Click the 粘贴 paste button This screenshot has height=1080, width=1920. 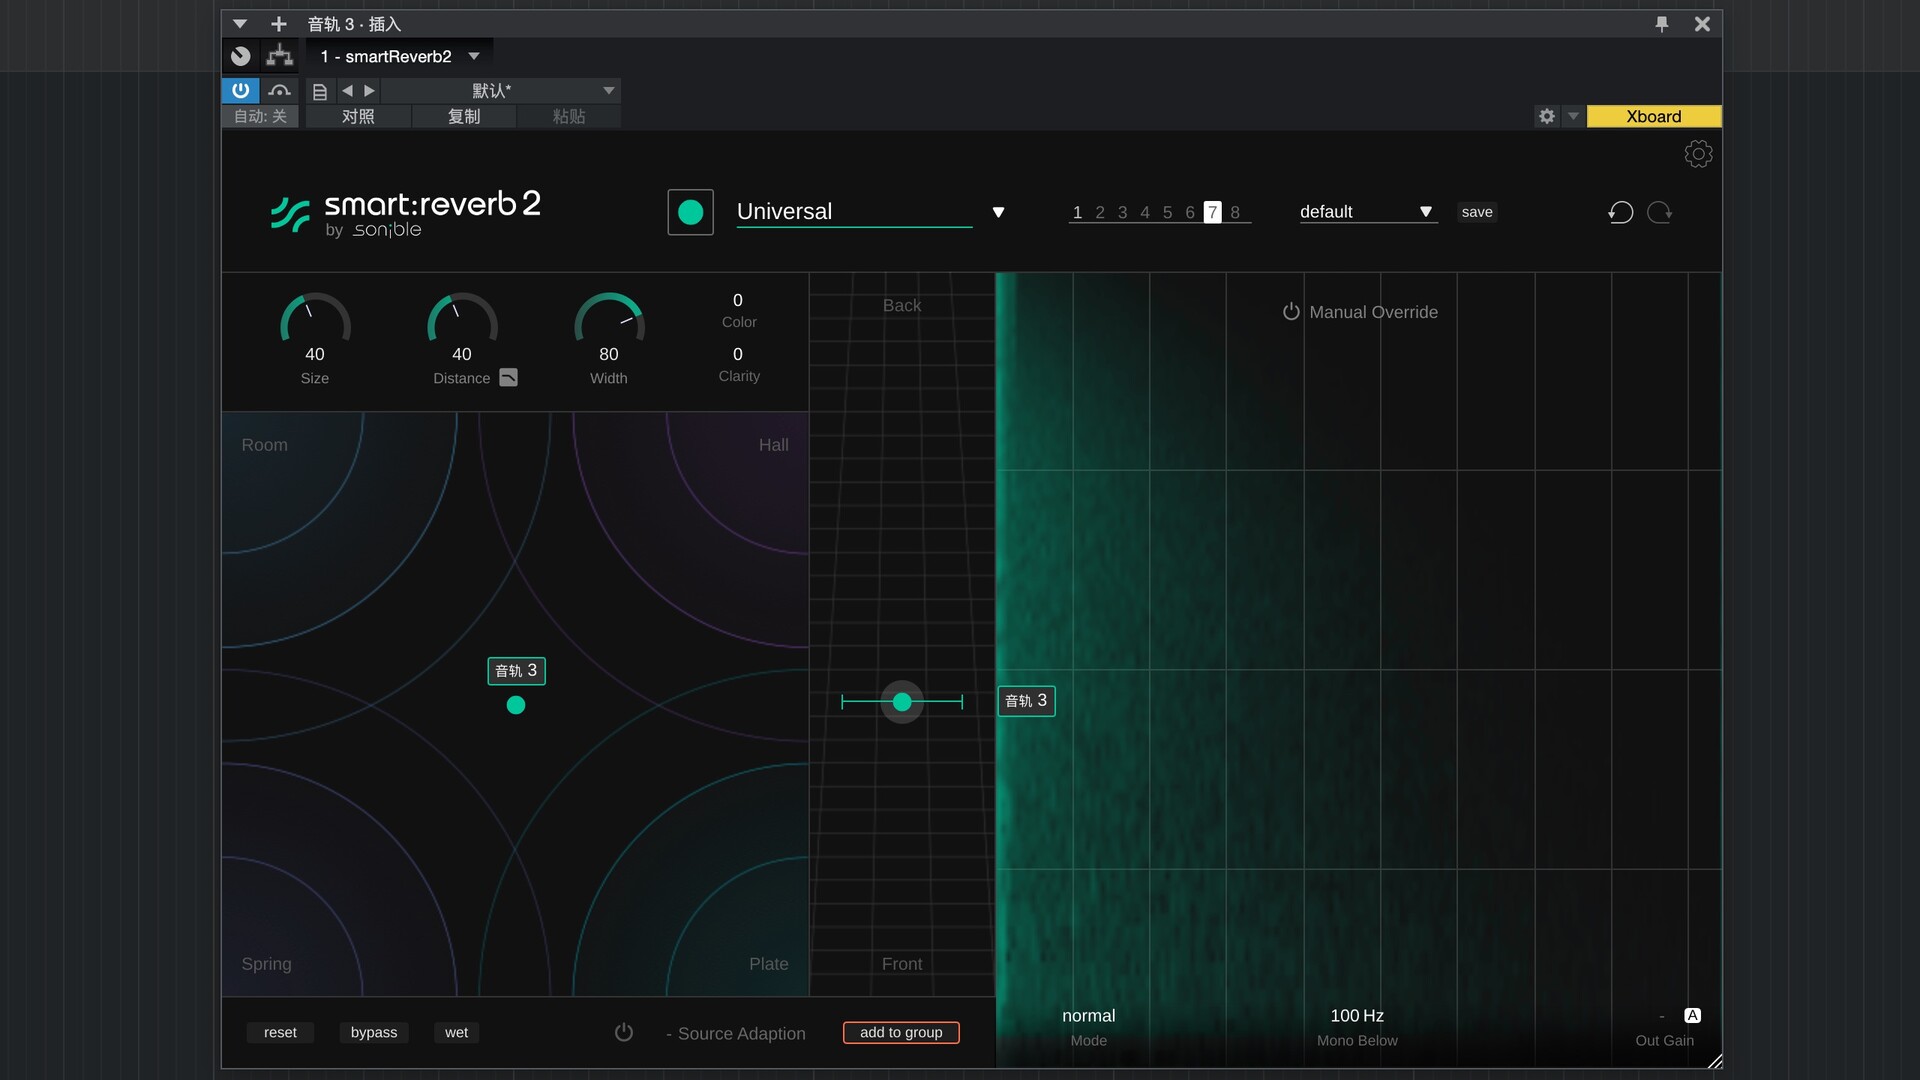click(x=569, y=116)
